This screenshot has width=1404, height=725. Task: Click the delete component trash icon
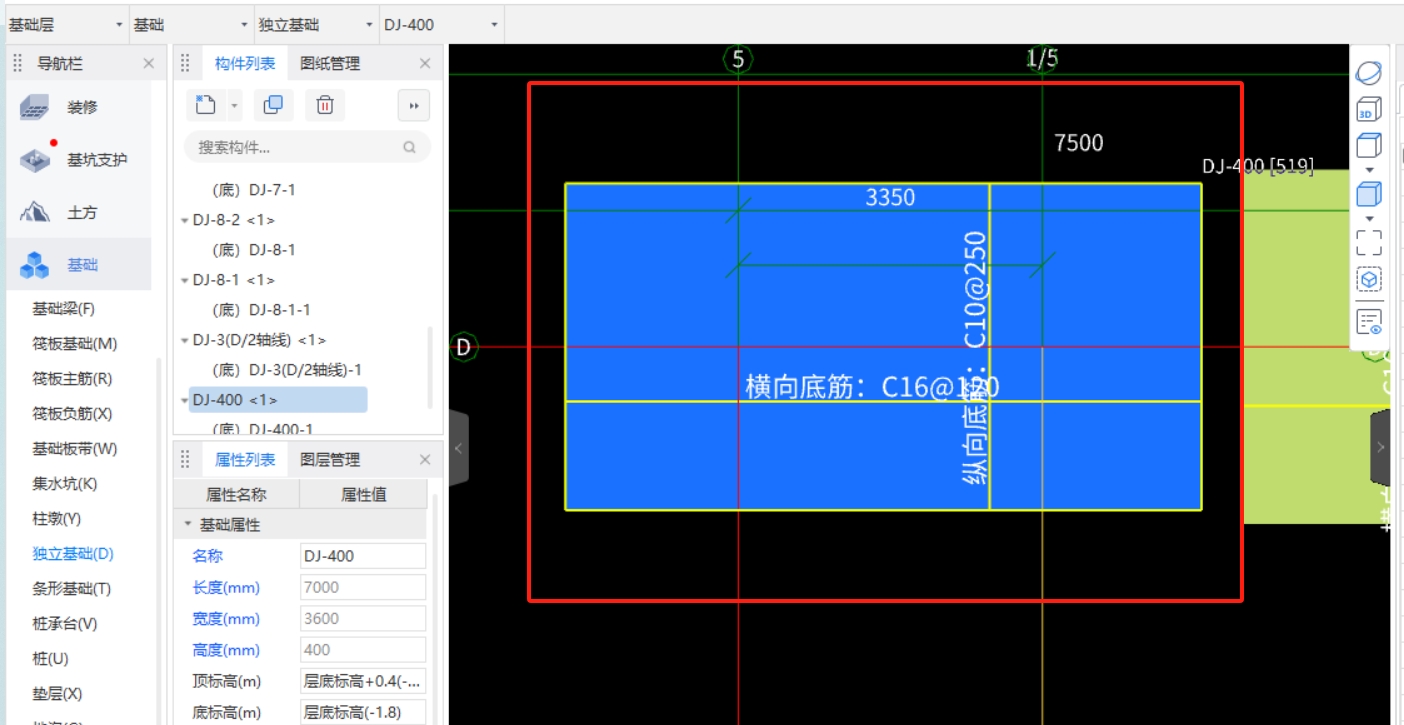point(325,105)
